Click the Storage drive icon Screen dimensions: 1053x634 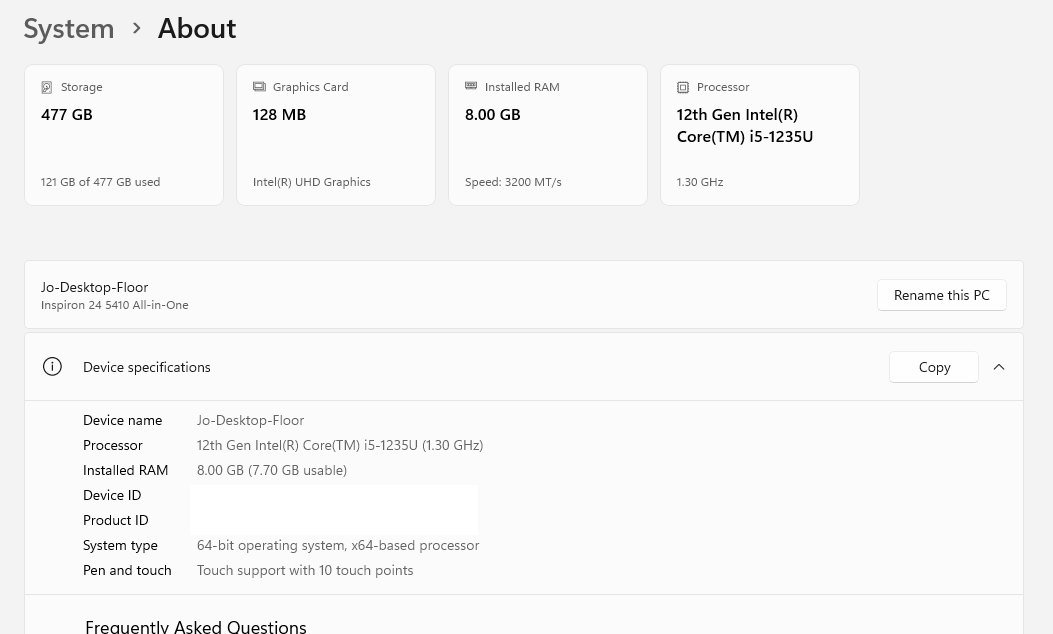pos(47,87)
